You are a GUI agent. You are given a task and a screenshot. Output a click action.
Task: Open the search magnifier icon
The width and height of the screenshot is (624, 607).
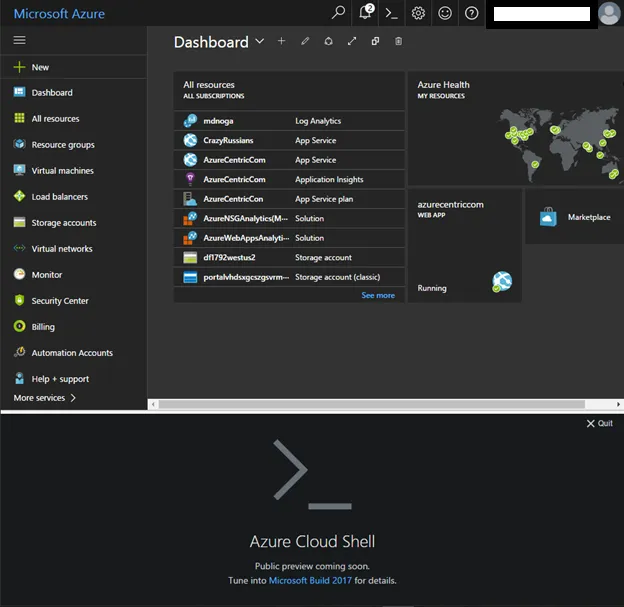[338, 12]
